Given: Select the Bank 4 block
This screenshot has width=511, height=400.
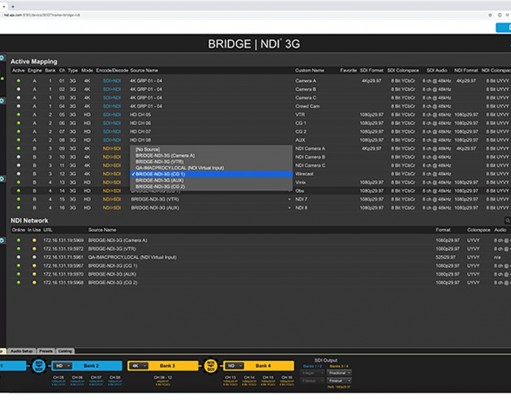Looking at the screenshot, I should click(258, 366).
